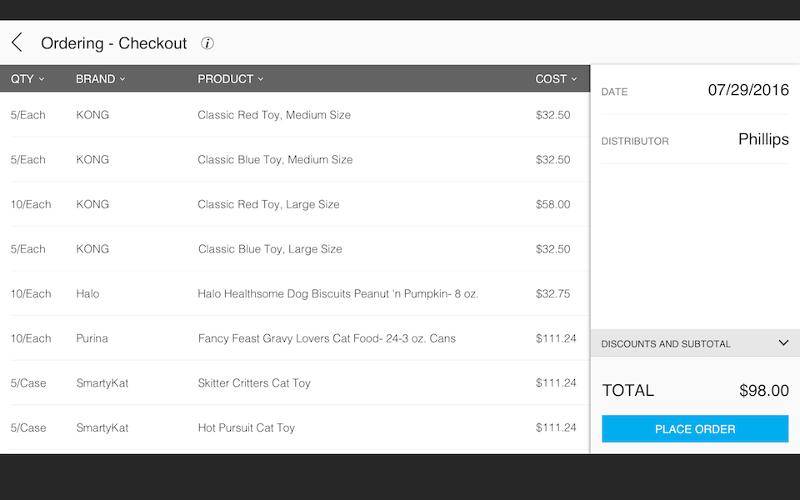
Task: Select the Fancy Feast Gravy Lovers row
Action: click(x=295, y=338)
